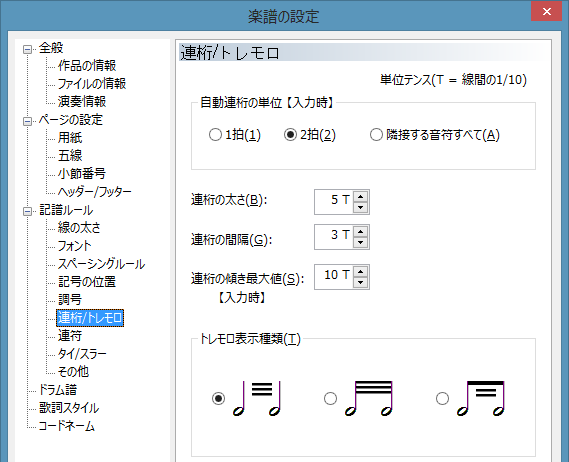Open the タイ/スラー settings page

[x=82, y=354]
